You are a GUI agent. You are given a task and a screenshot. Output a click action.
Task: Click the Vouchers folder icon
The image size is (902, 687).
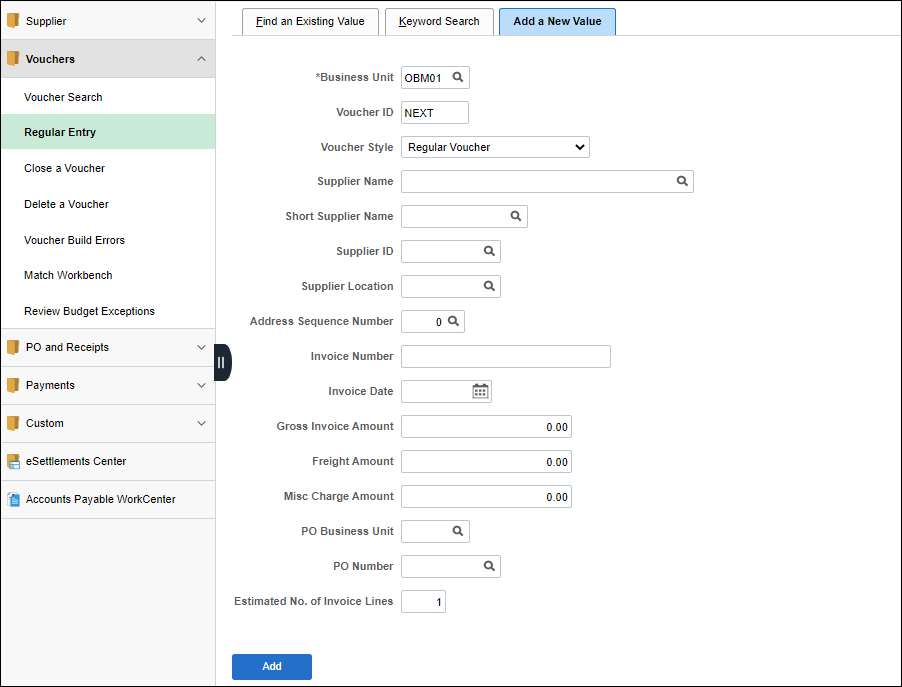(x=13, y=59)
